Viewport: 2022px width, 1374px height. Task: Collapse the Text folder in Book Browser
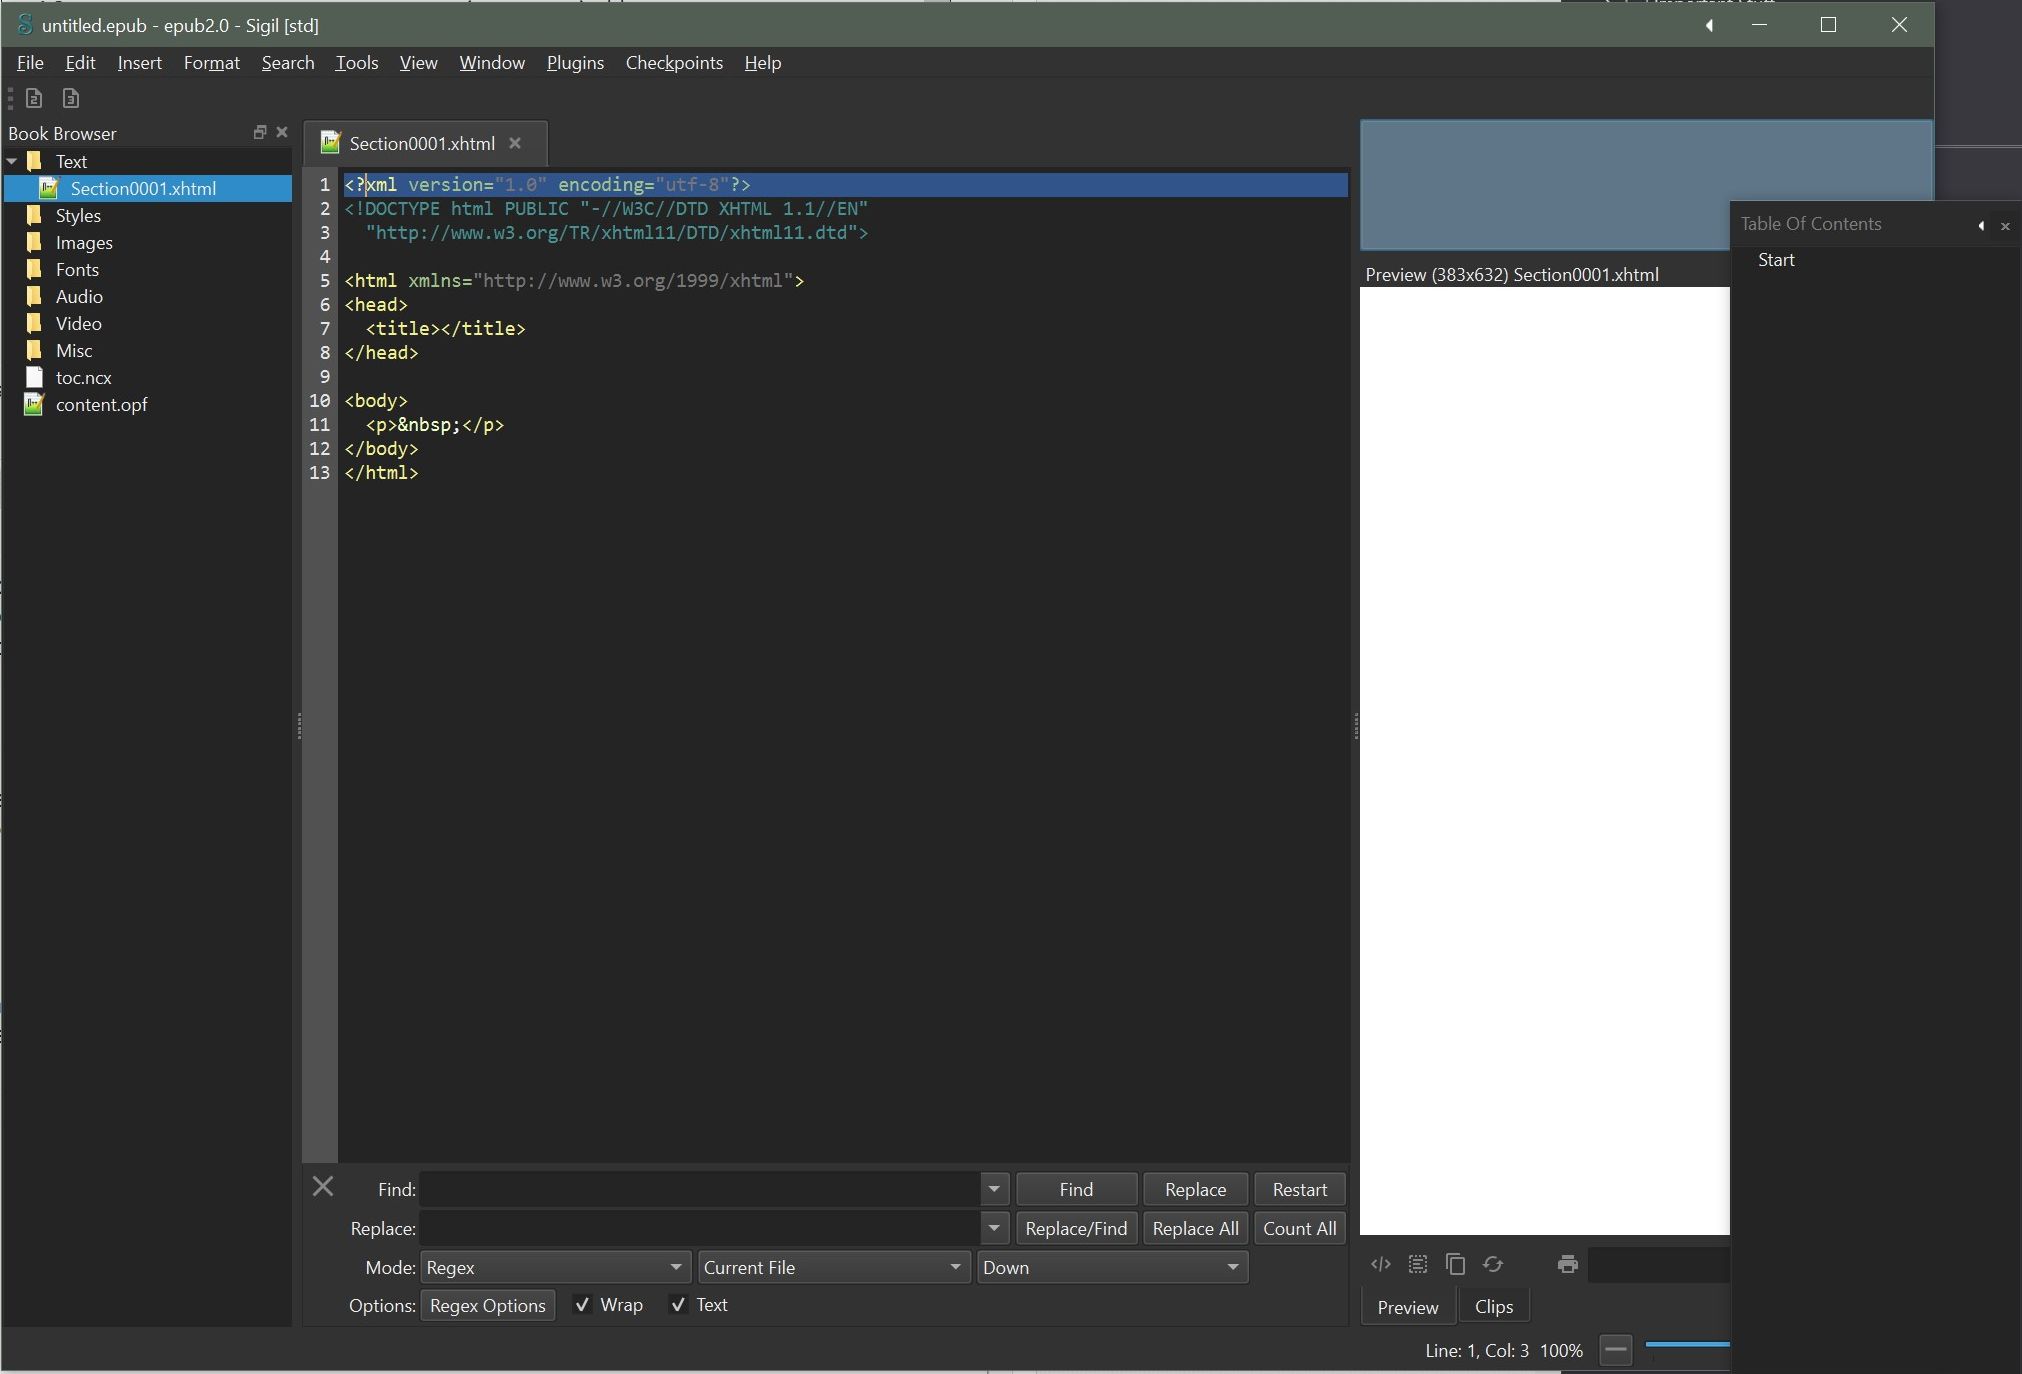(12, 161)
